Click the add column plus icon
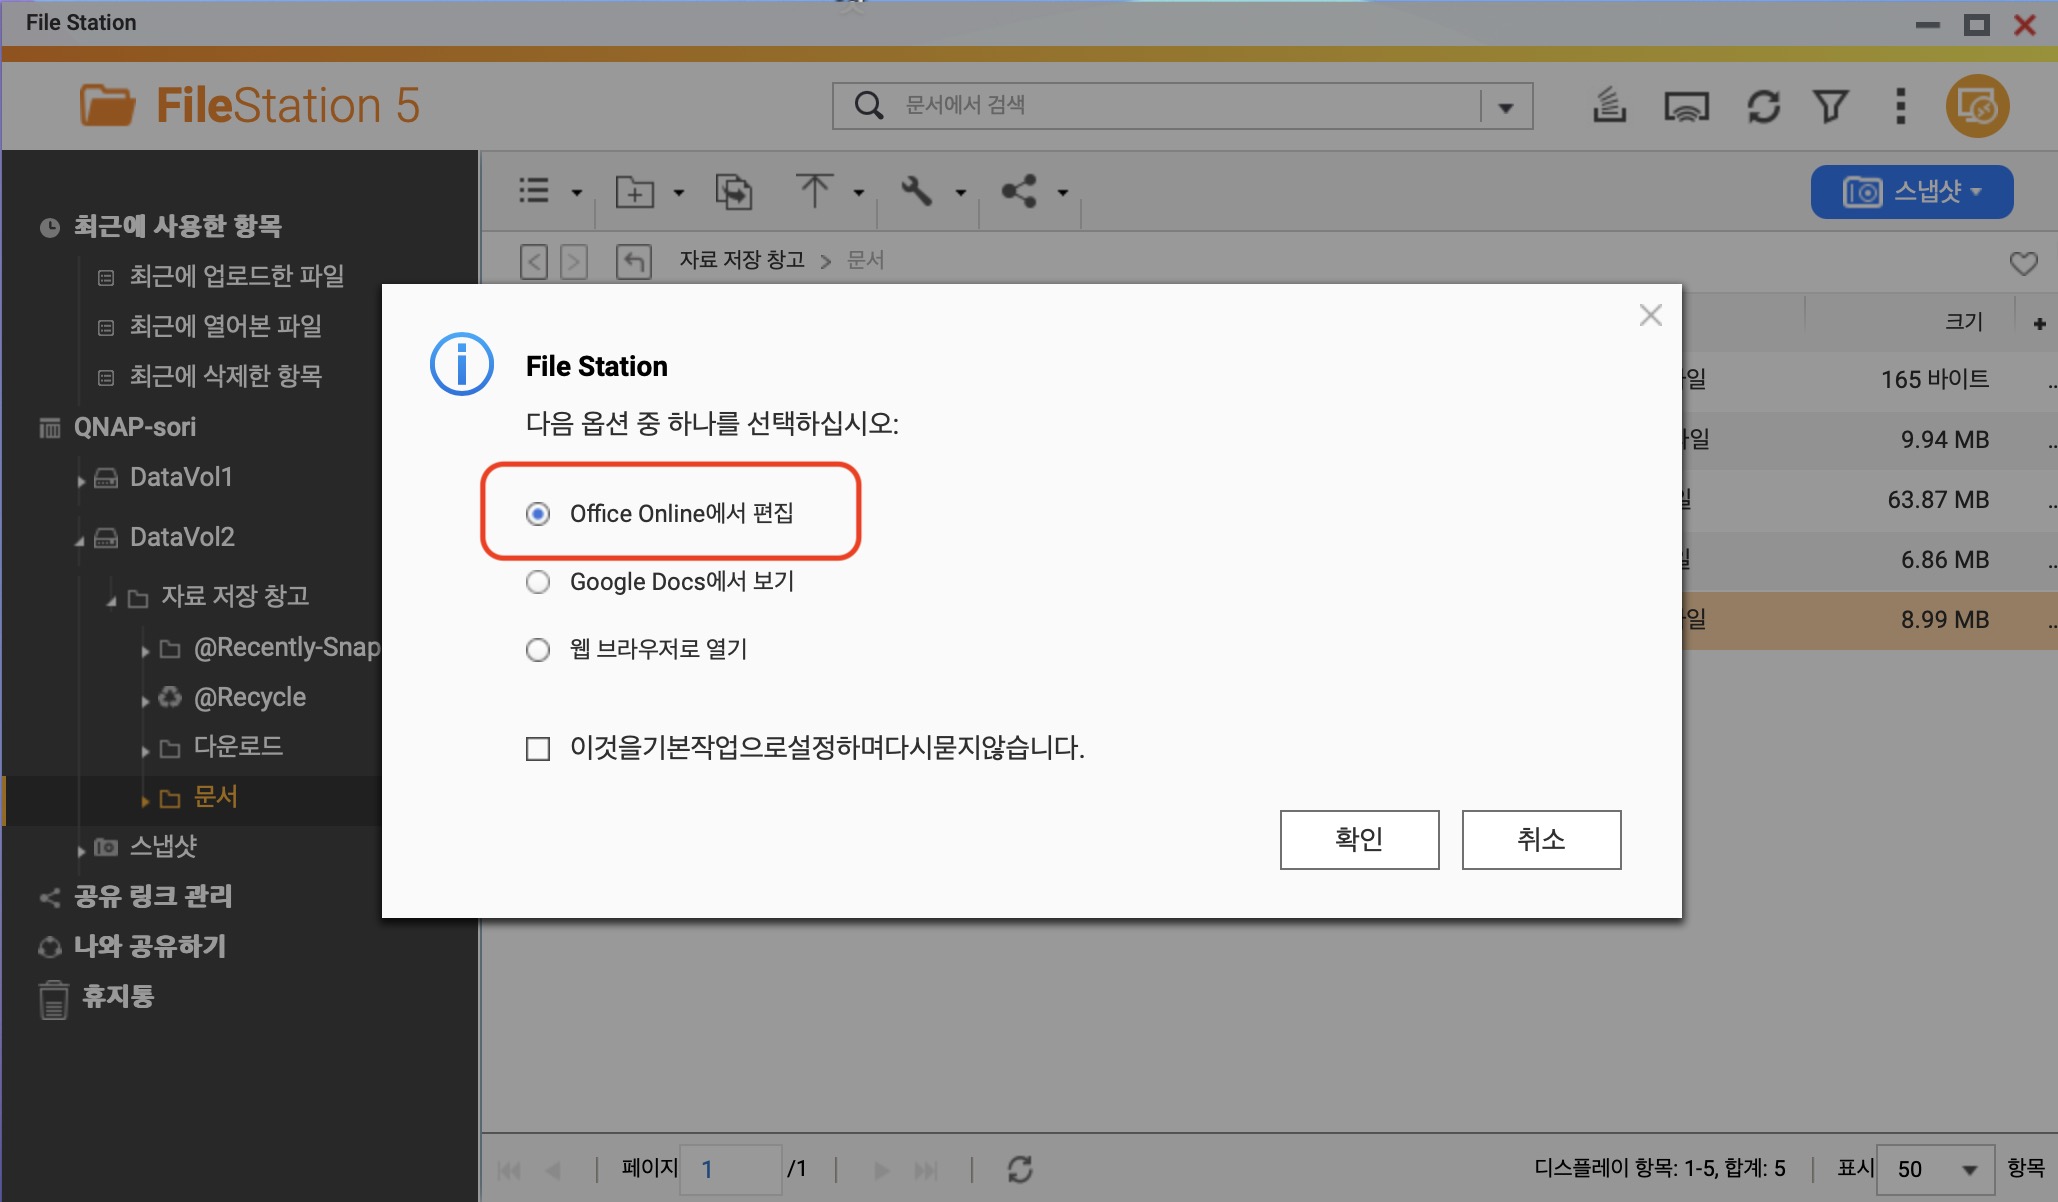This screenshot has height=1202, width=2058. click(x=2039, y=323)
